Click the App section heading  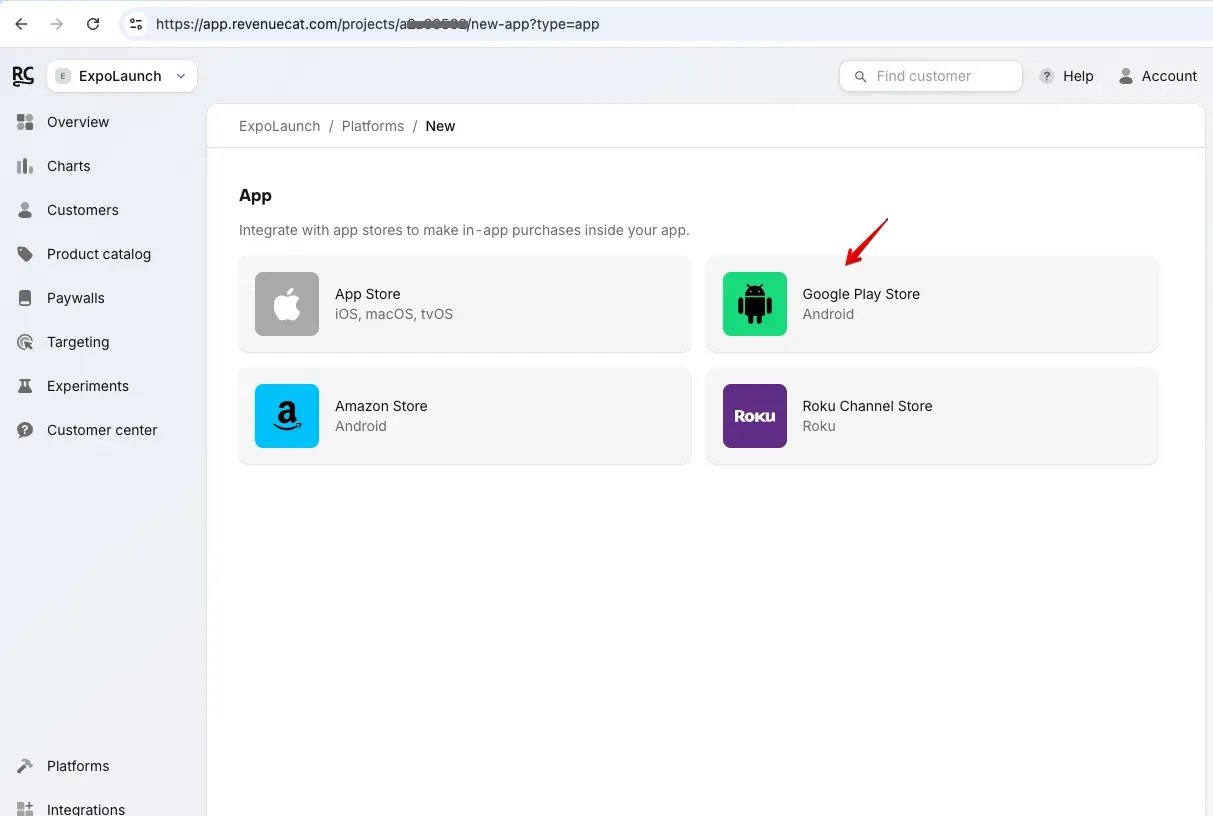(x=255, y=196)
